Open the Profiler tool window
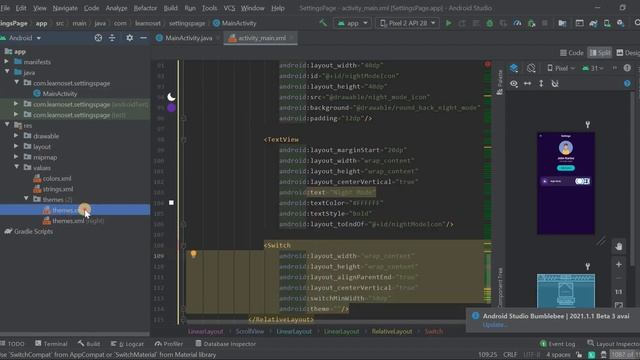 [x=168, y=344]
